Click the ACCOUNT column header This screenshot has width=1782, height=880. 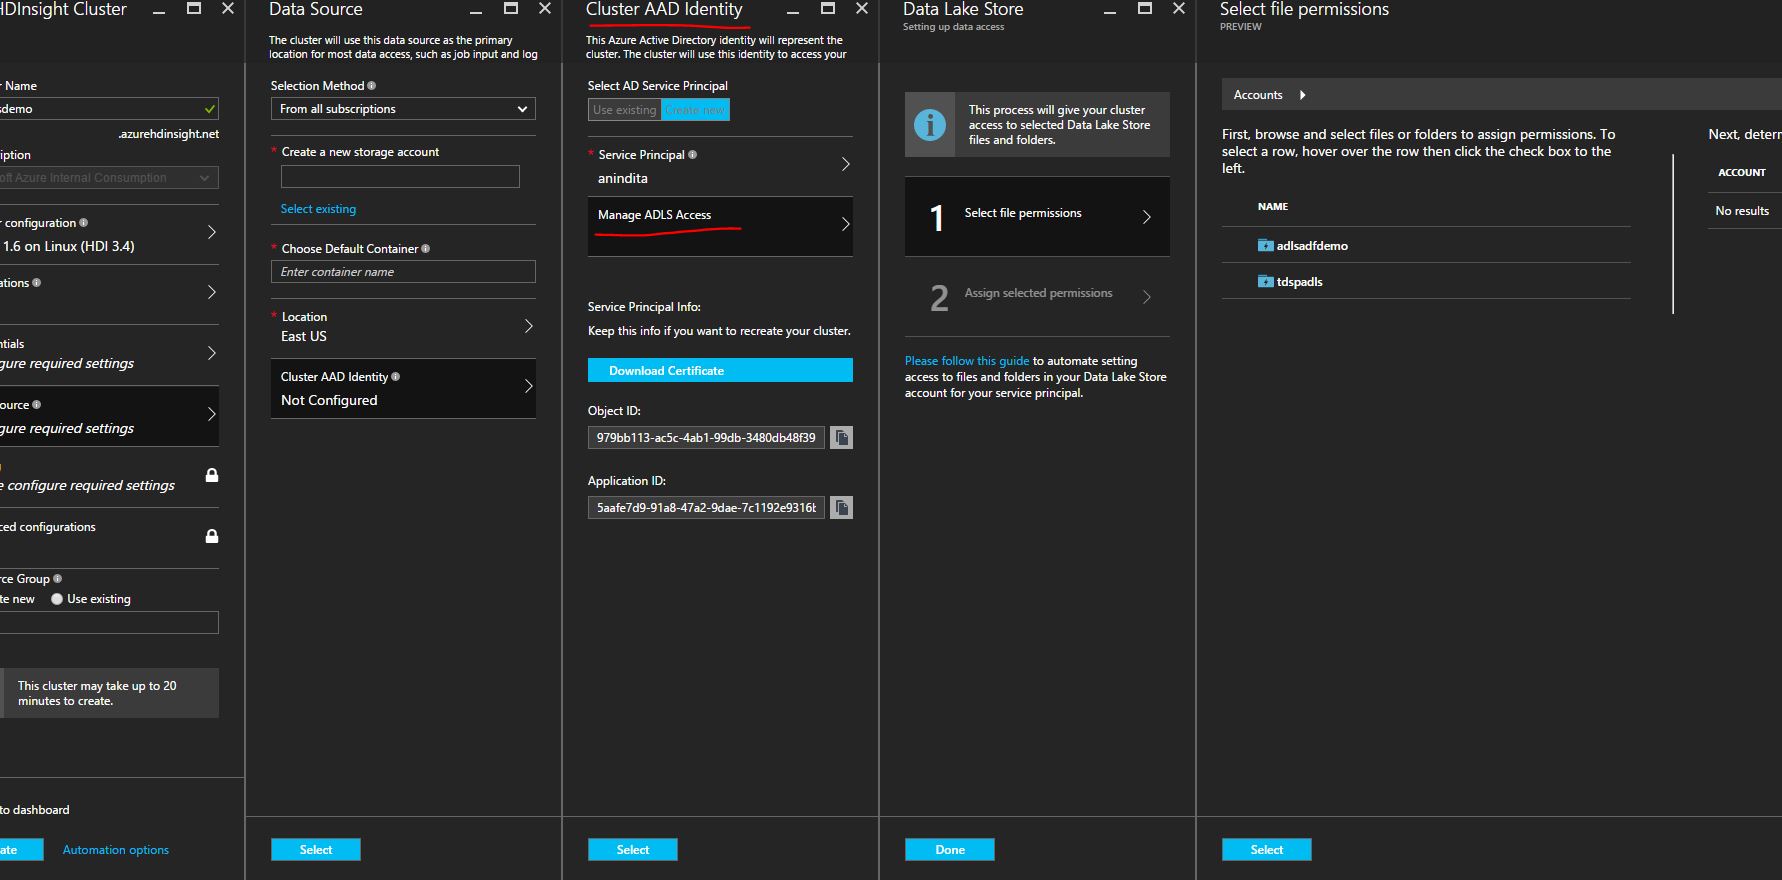point(1742,173)
